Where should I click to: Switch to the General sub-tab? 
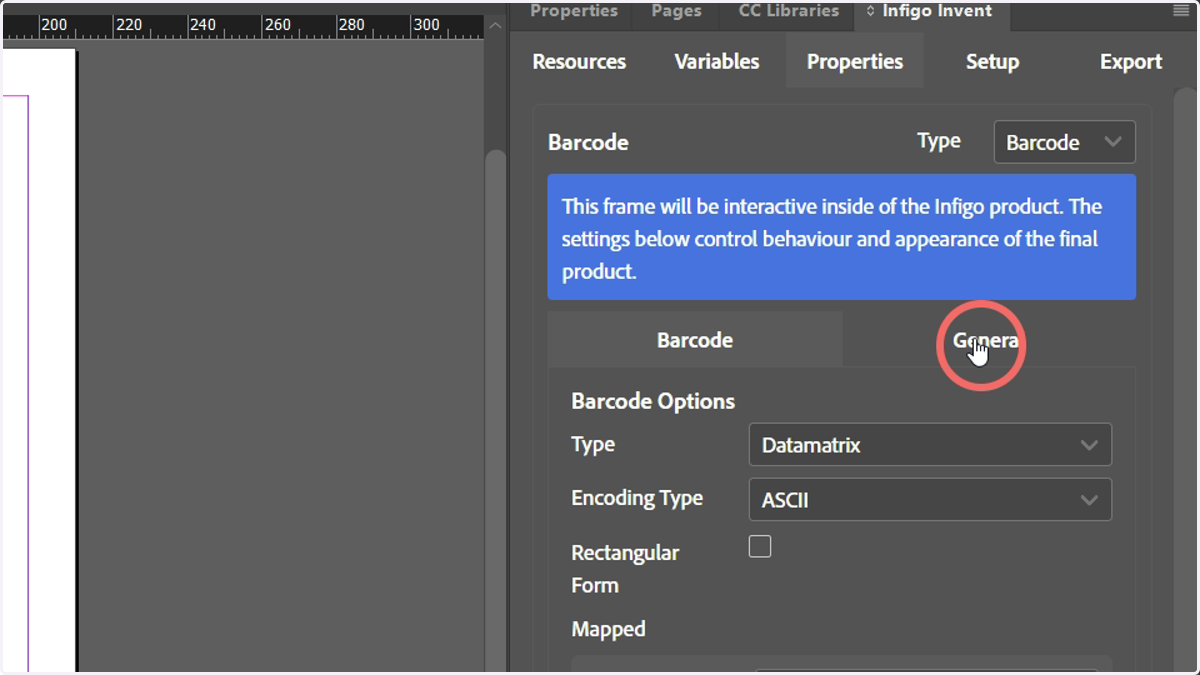pyautogui.click(x=988, y=340)
